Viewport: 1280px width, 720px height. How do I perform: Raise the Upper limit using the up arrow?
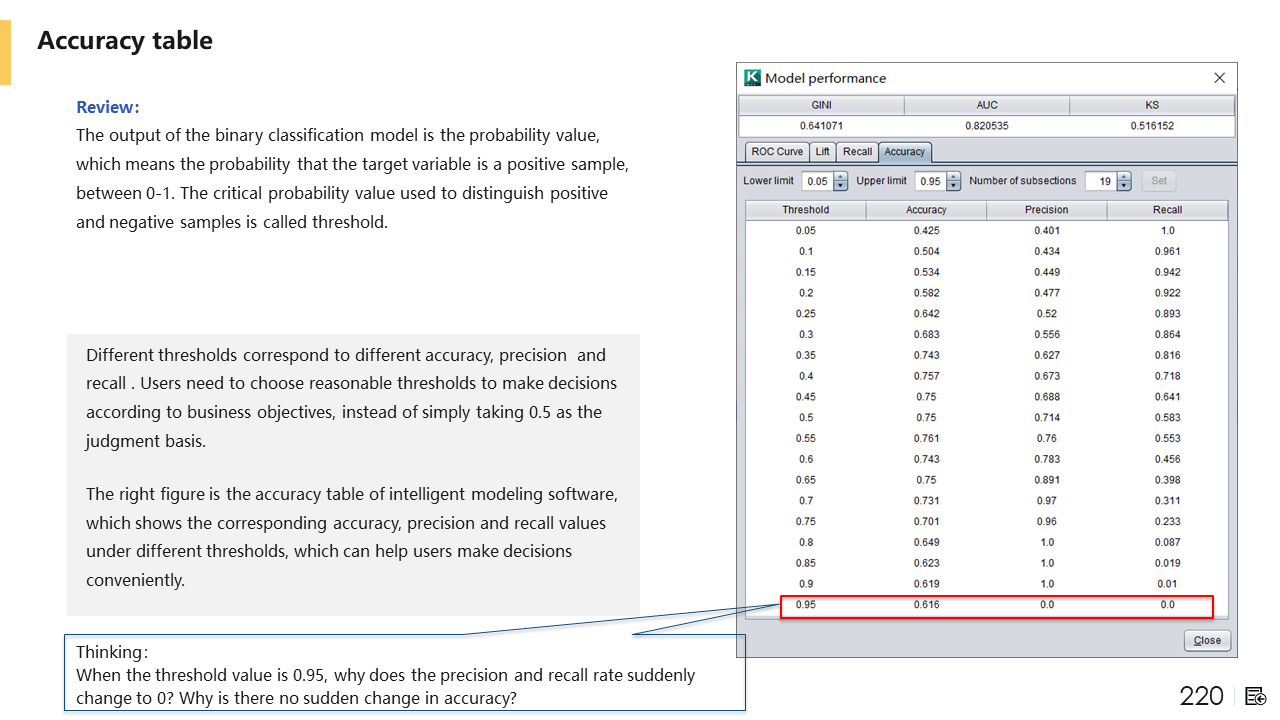pos(951,177)
